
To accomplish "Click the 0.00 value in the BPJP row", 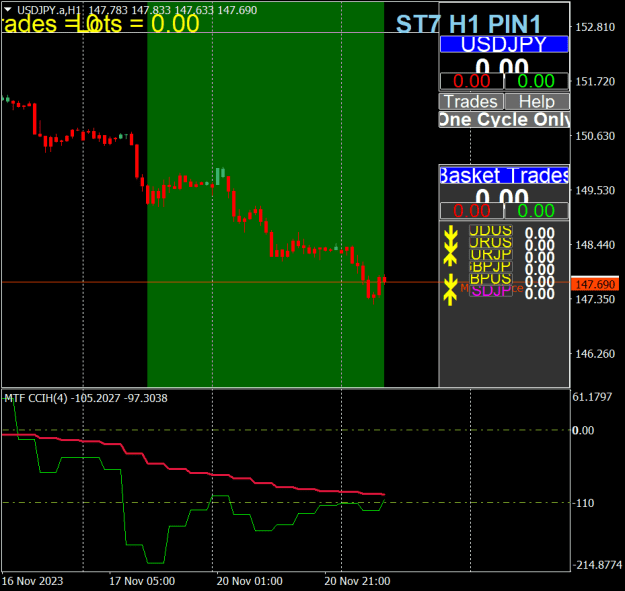I will coord(540,269).
